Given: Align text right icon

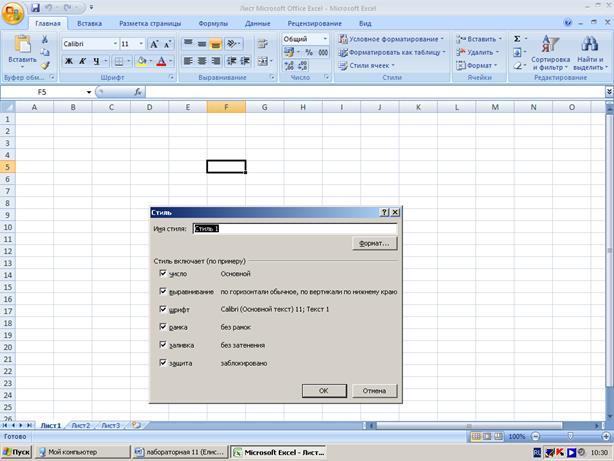Looking at the screenshot, I should pos(216,61).
